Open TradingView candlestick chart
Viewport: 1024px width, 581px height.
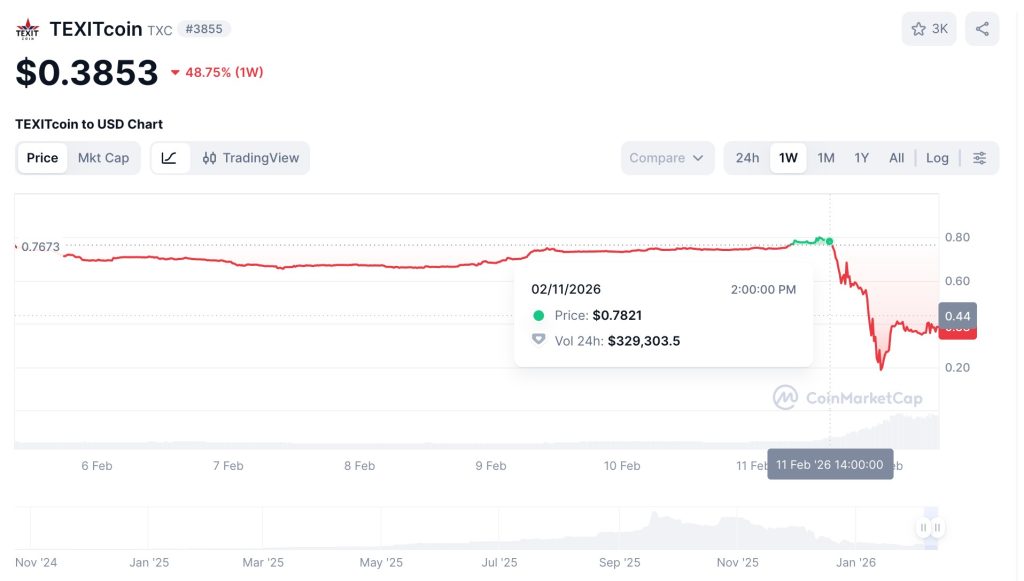tap(251, 158)
